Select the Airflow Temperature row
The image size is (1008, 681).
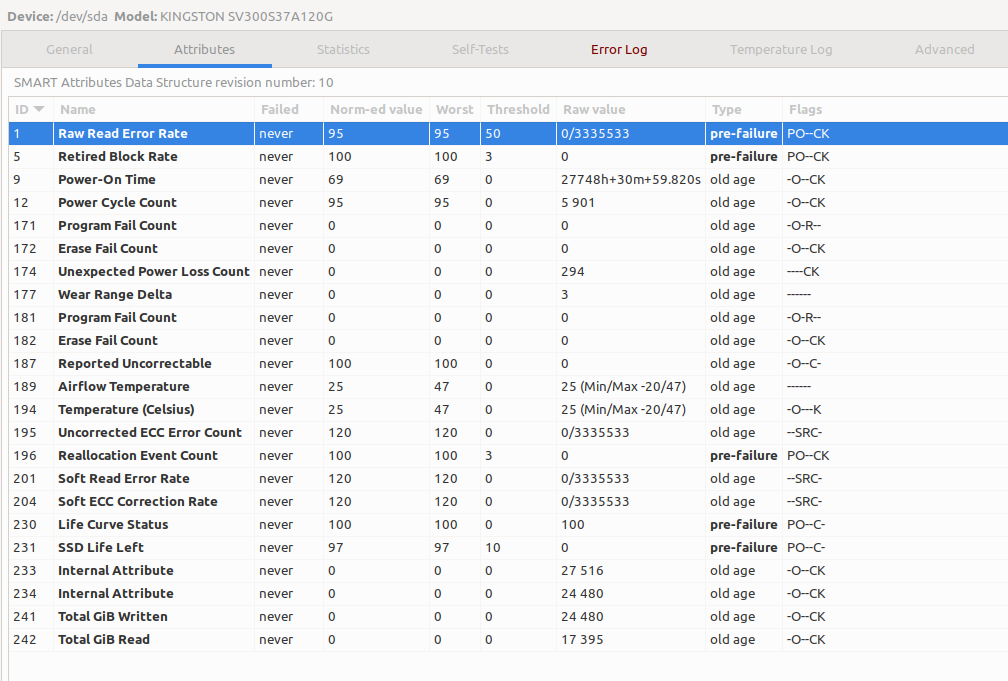pos(508,386)
